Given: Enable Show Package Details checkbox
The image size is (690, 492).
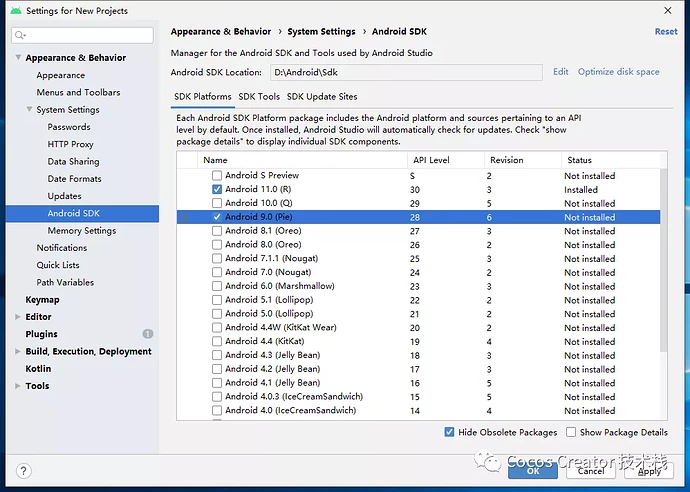Looking at the screenshot, I should tap(571, 432).
